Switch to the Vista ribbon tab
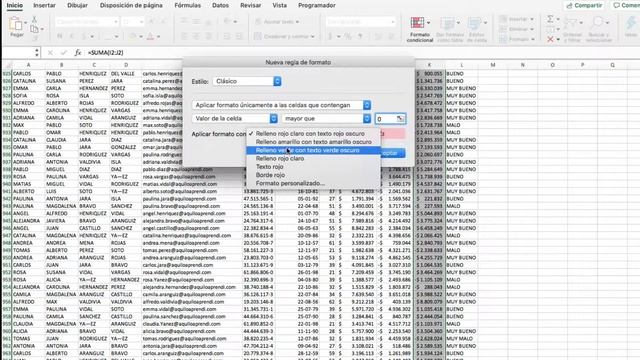This screenshot has width=640, height=360. point(280,5)
